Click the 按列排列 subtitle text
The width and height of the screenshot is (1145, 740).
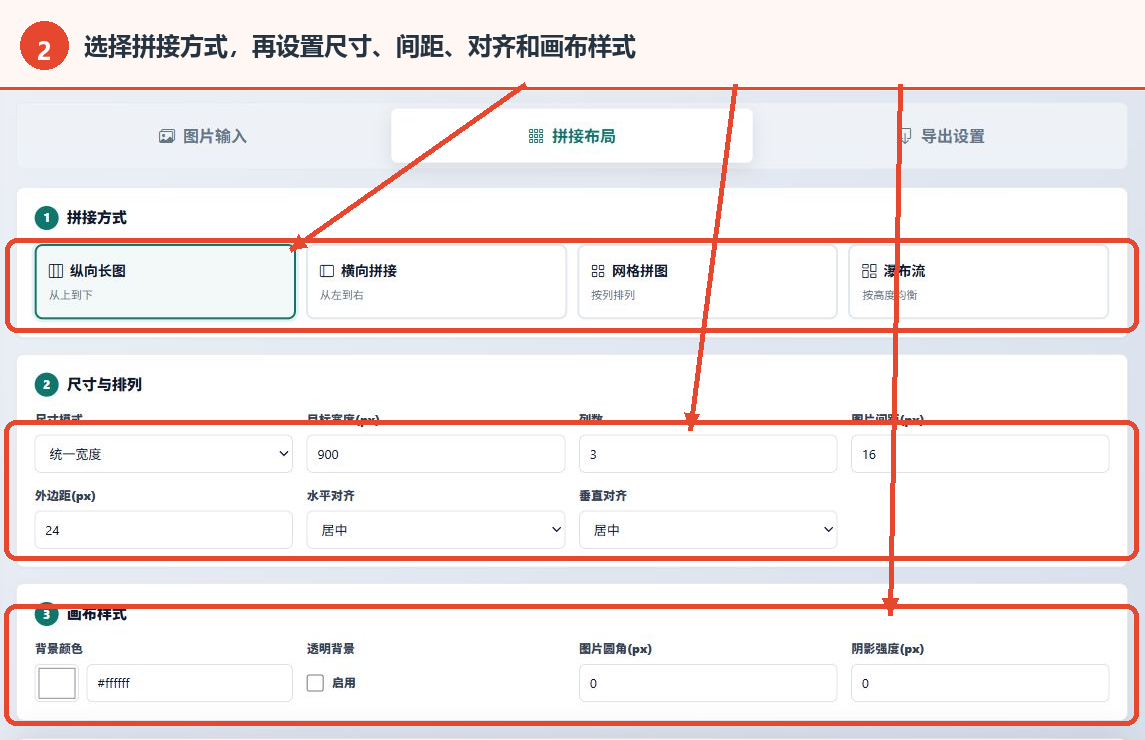tap(613, 295)
